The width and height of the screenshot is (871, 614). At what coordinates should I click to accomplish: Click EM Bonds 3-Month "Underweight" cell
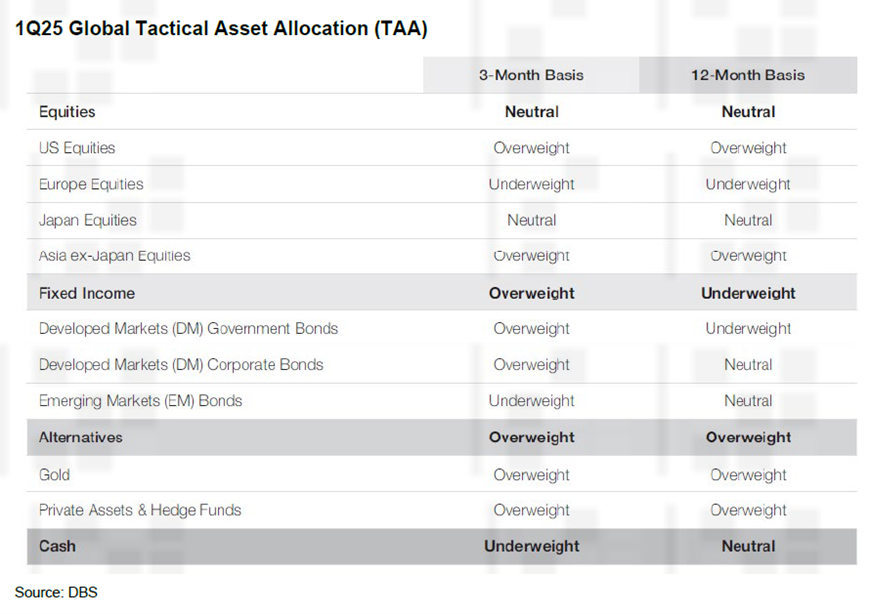coord(532,401)
